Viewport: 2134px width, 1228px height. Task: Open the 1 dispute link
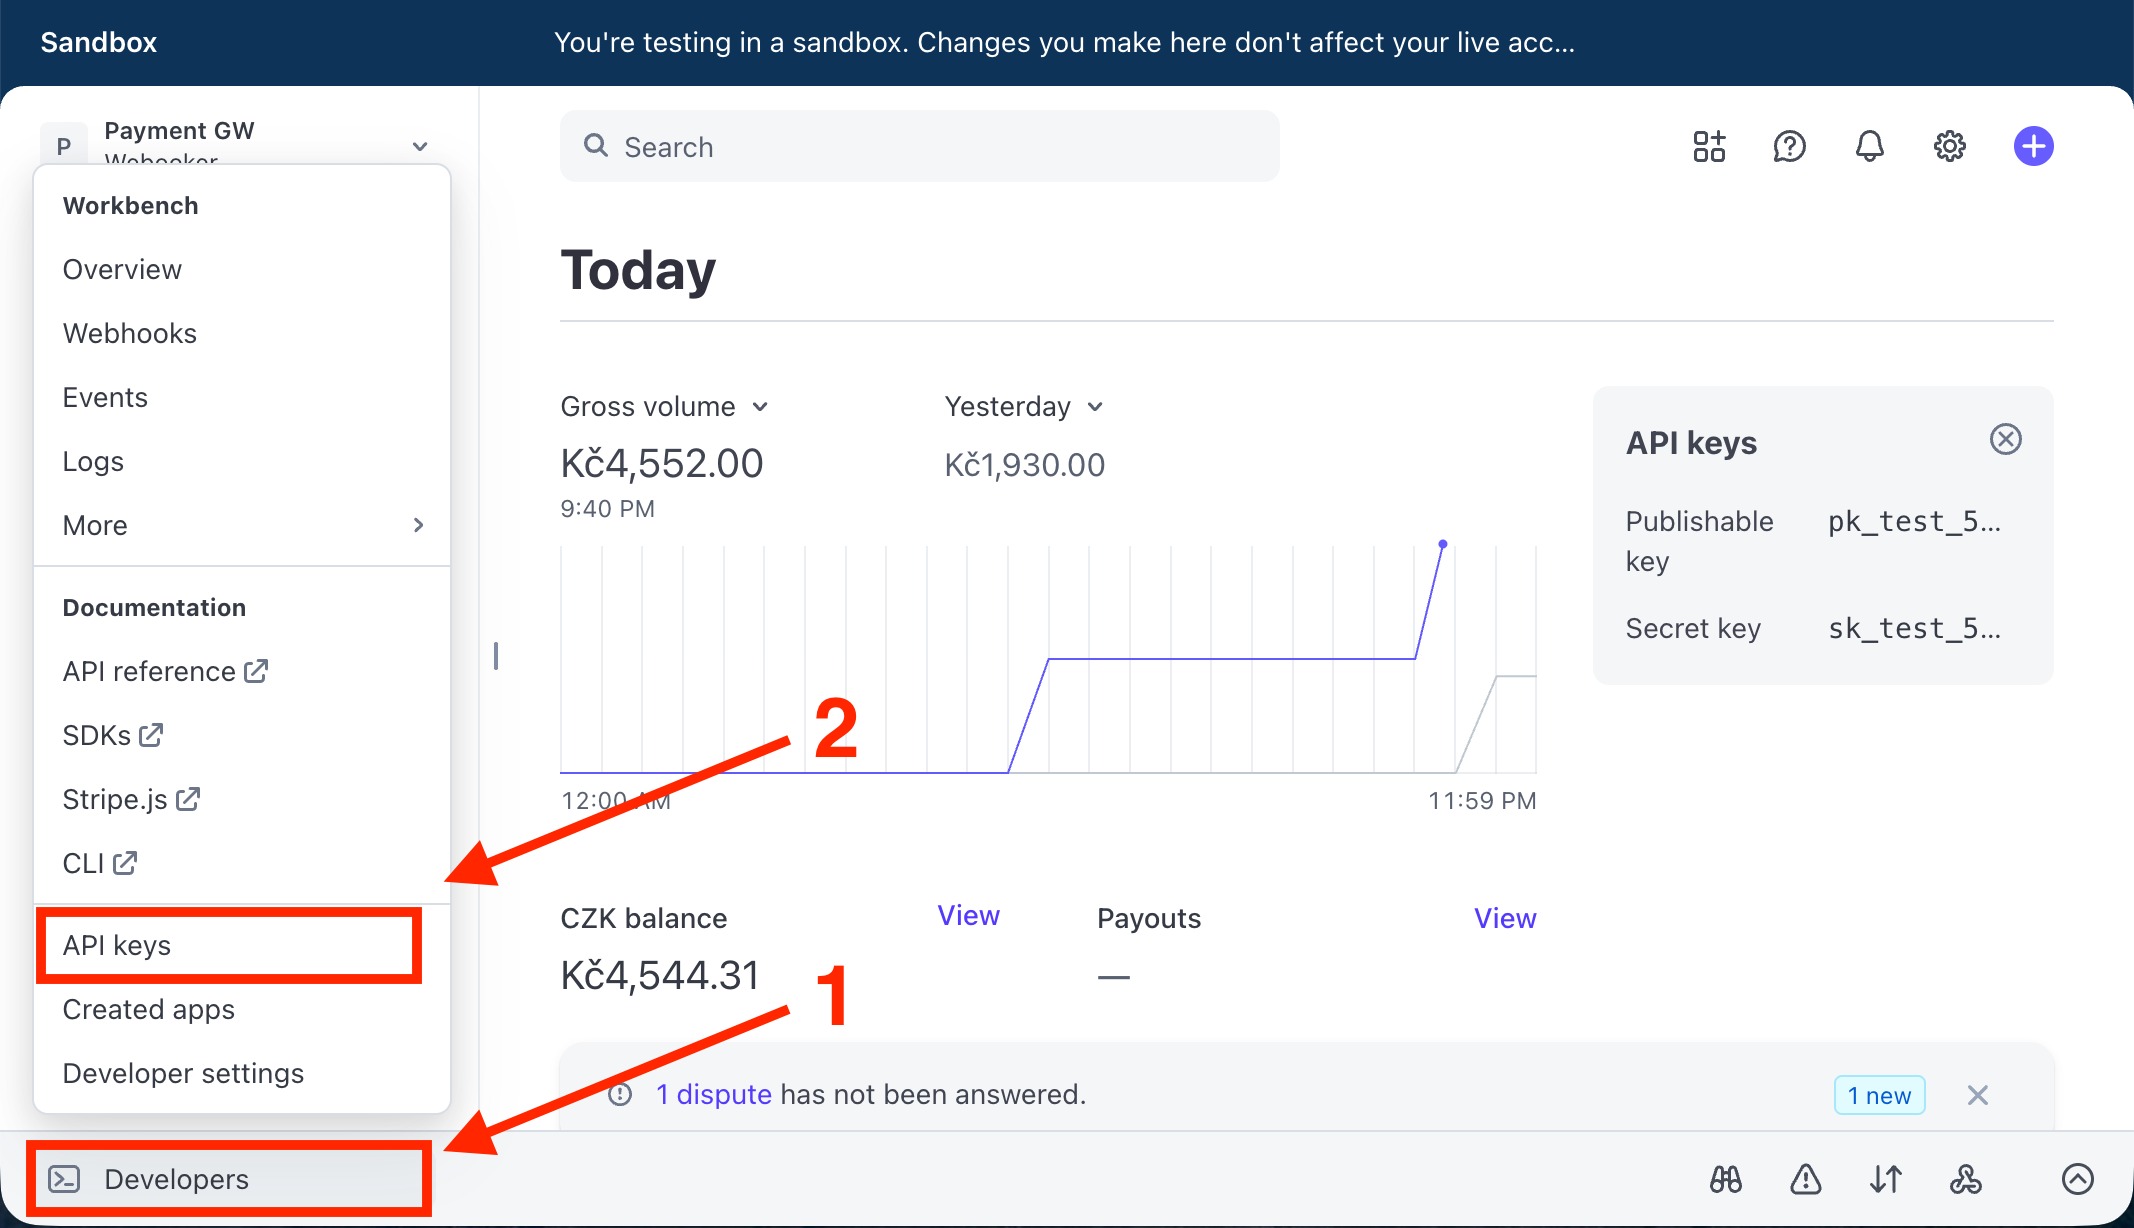pyautogui.click(x=713, y=1095)
